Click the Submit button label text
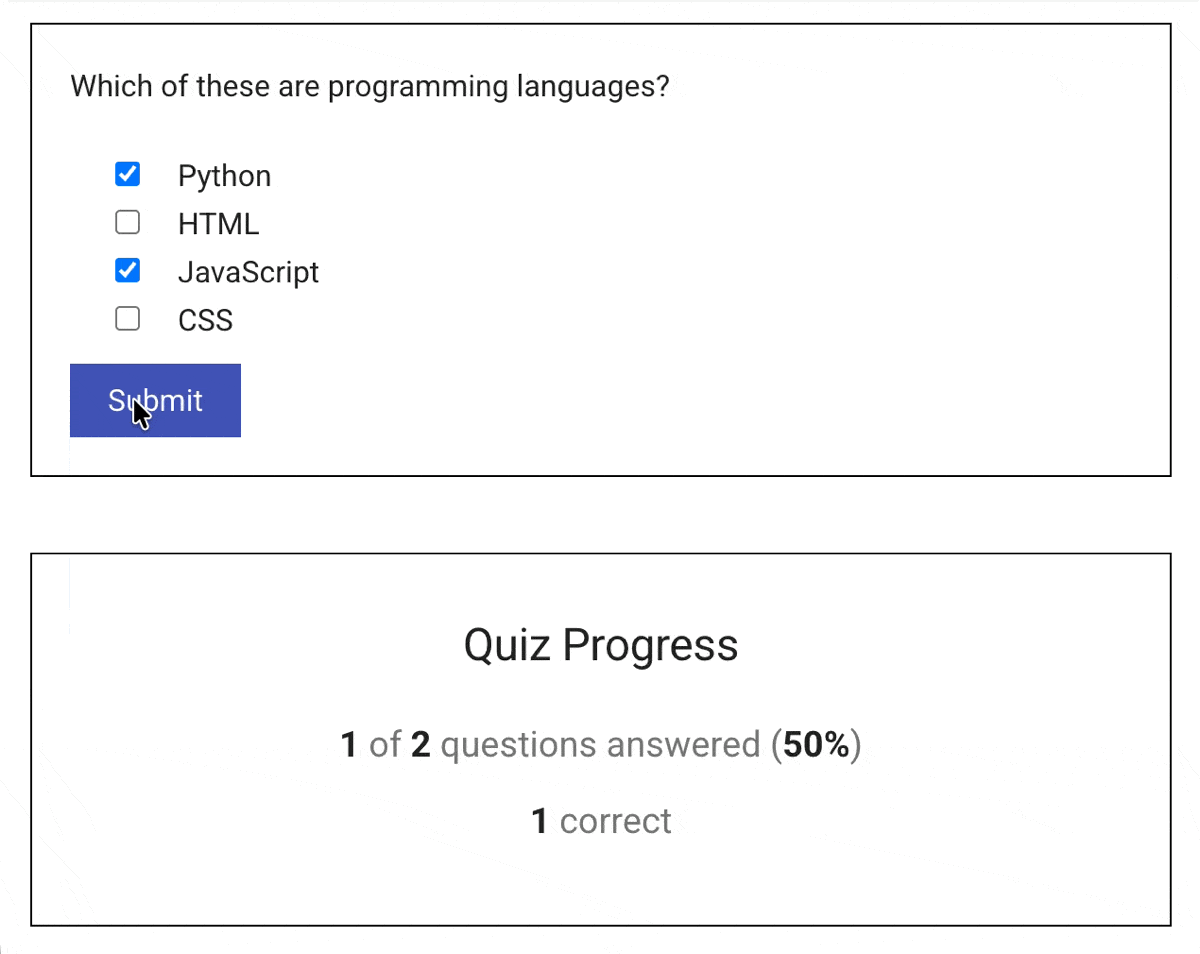The width and height of the screenshot is (1200, 954). point(155,399)
